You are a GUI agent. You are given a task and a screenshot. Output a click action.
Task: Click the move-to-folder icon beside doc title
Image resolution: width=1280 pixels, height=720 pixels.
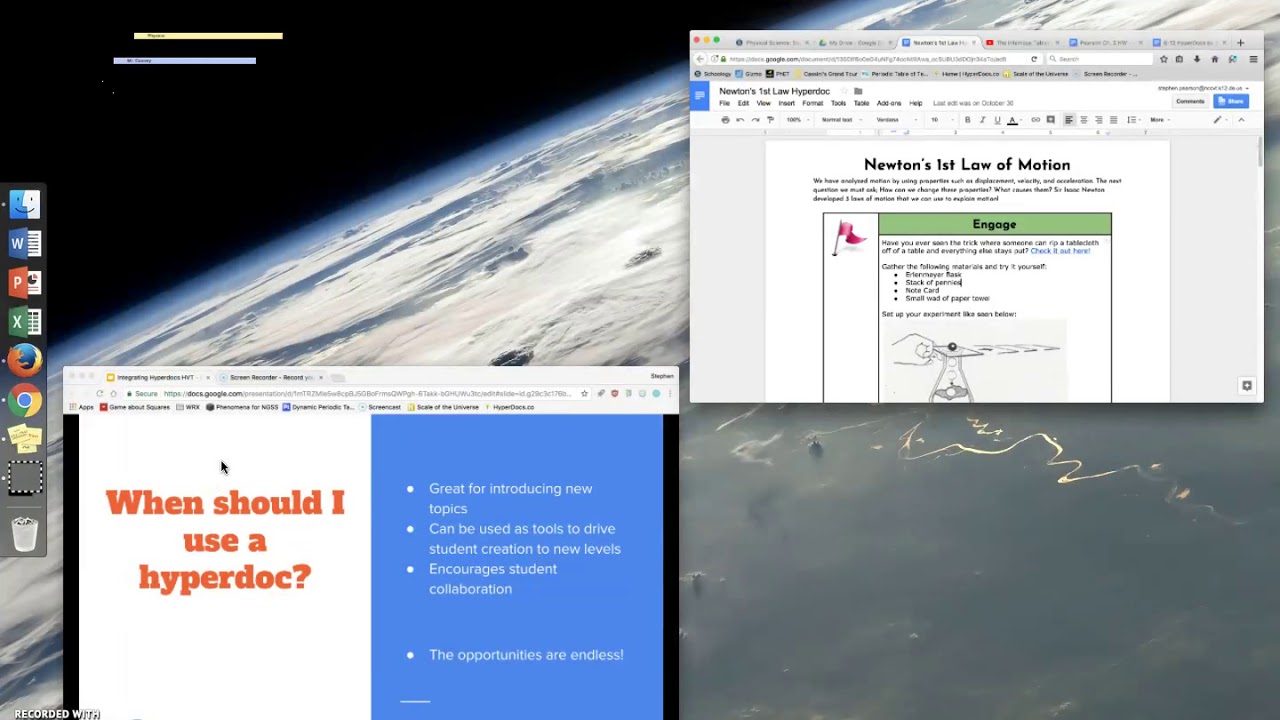click(858, 91)
